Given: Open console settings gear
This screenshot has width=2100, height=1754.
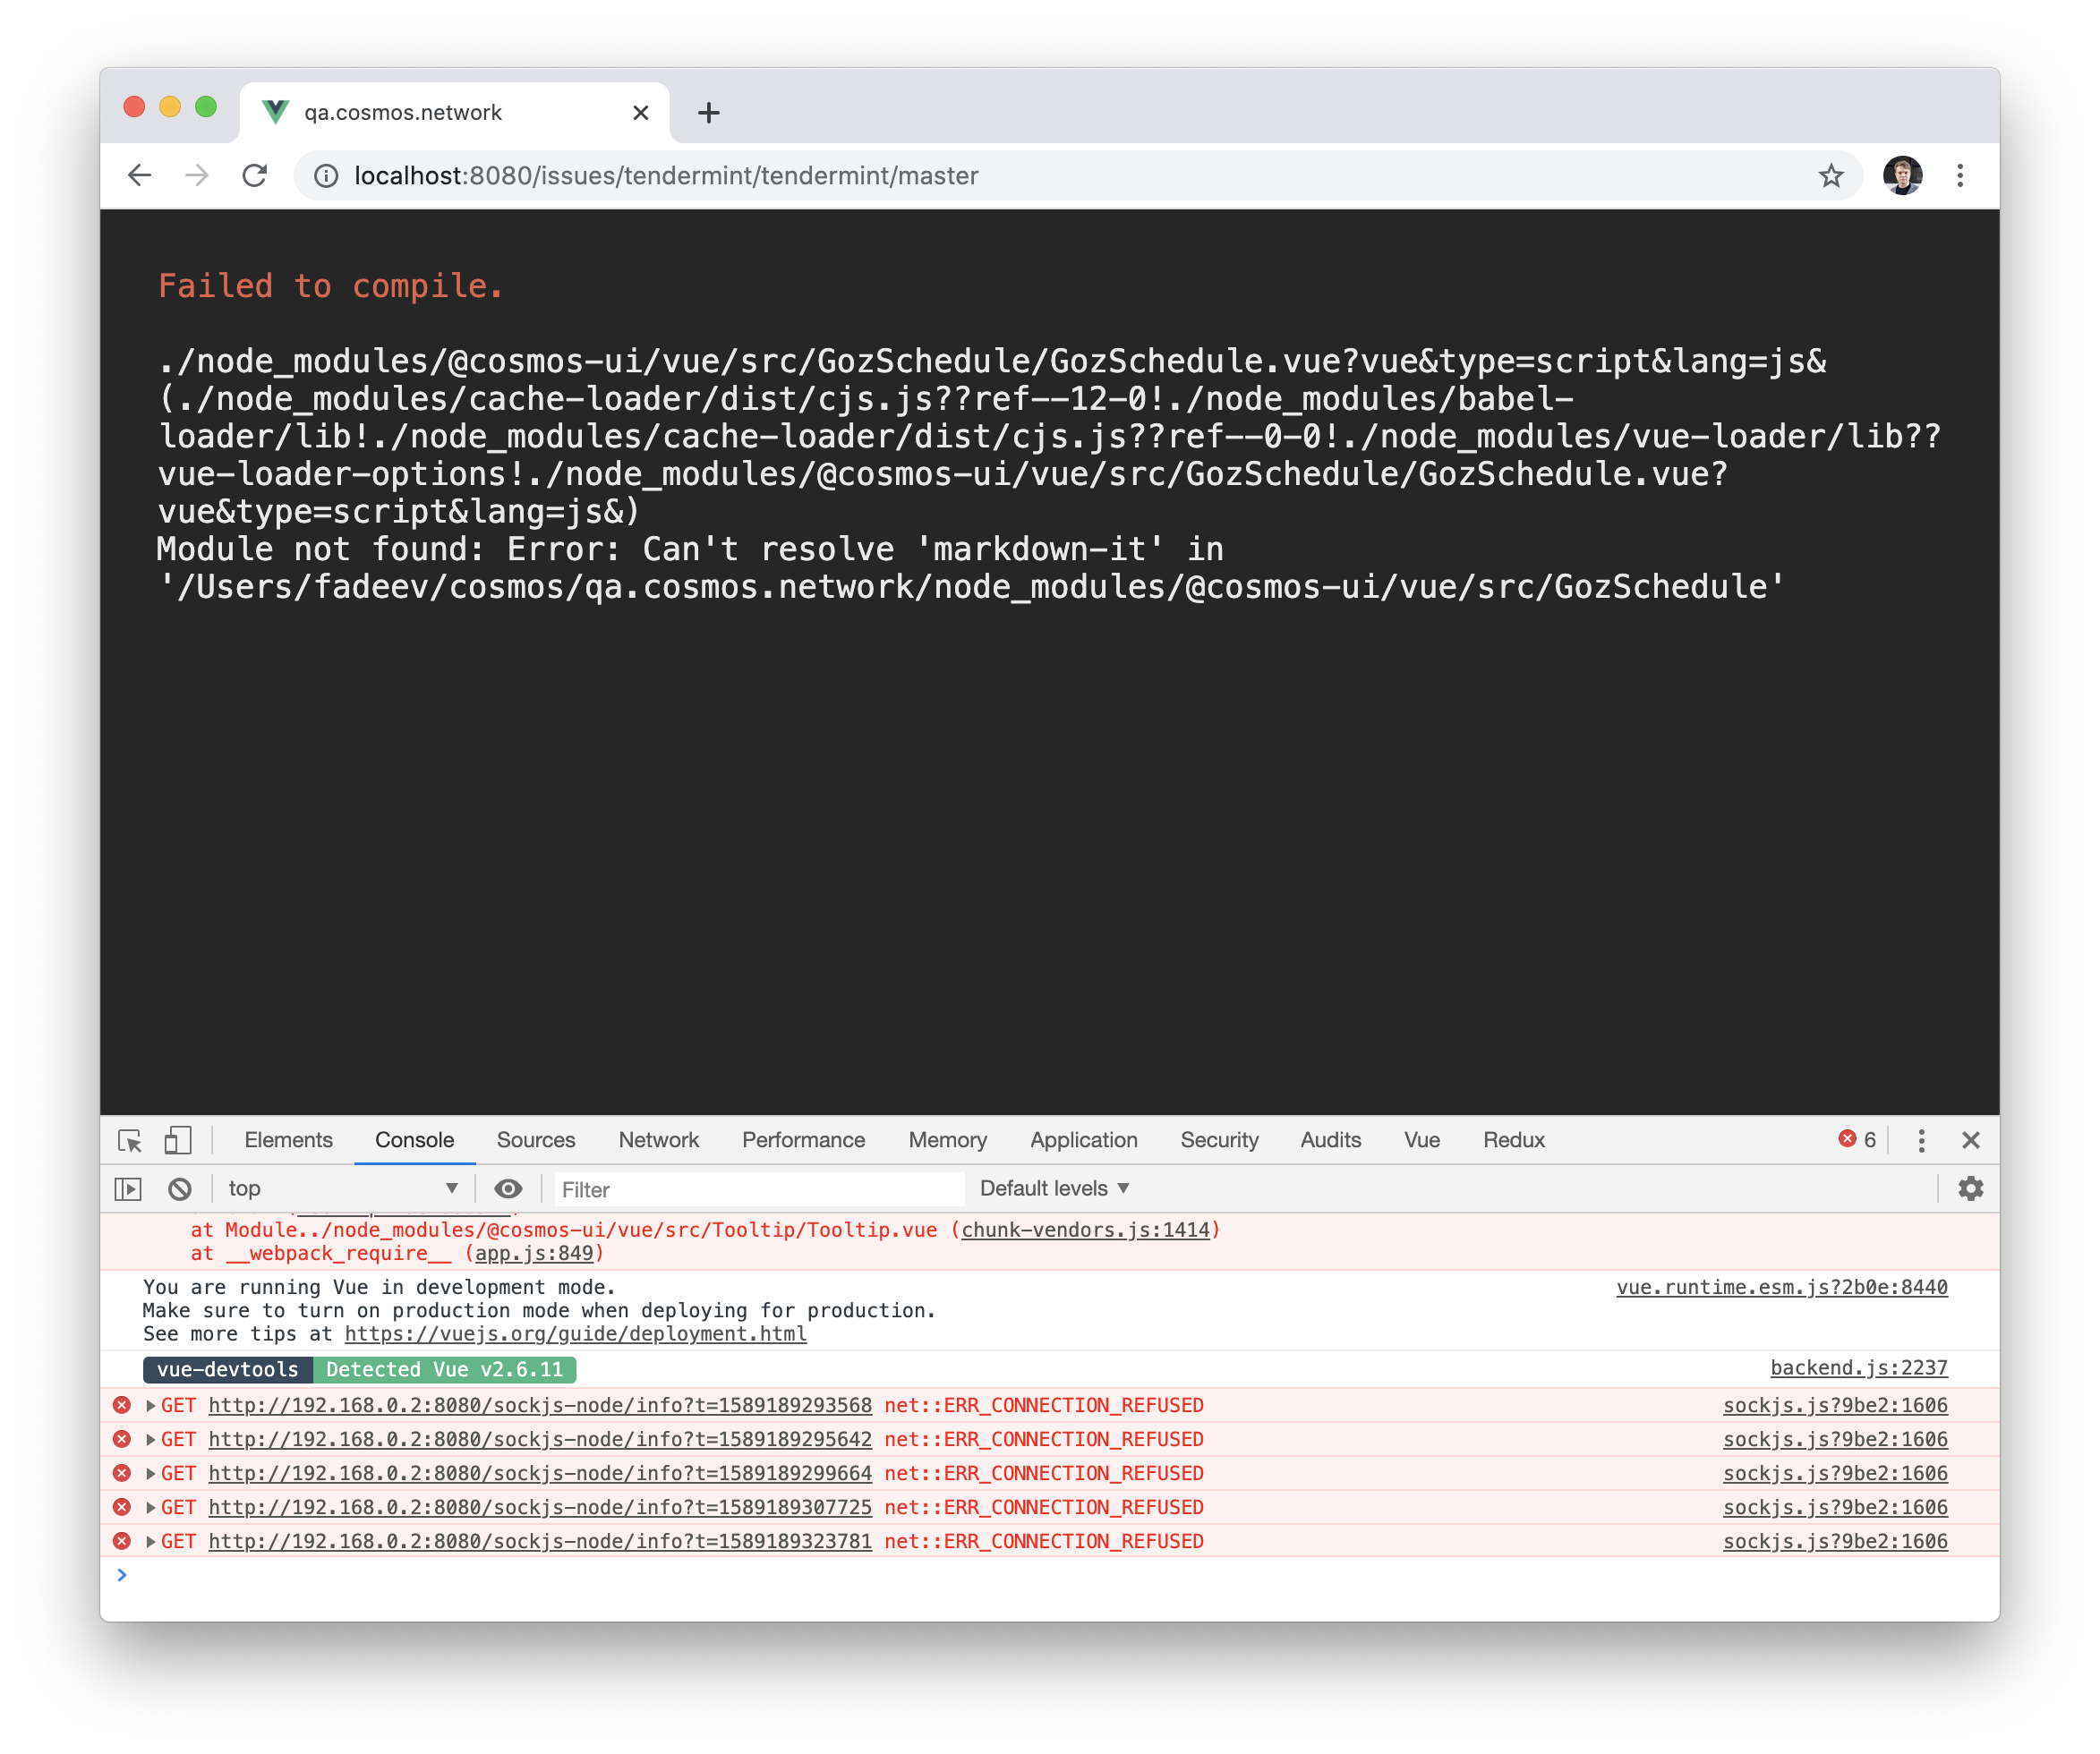Looking at the screenshot, I should point(1970,1189).
